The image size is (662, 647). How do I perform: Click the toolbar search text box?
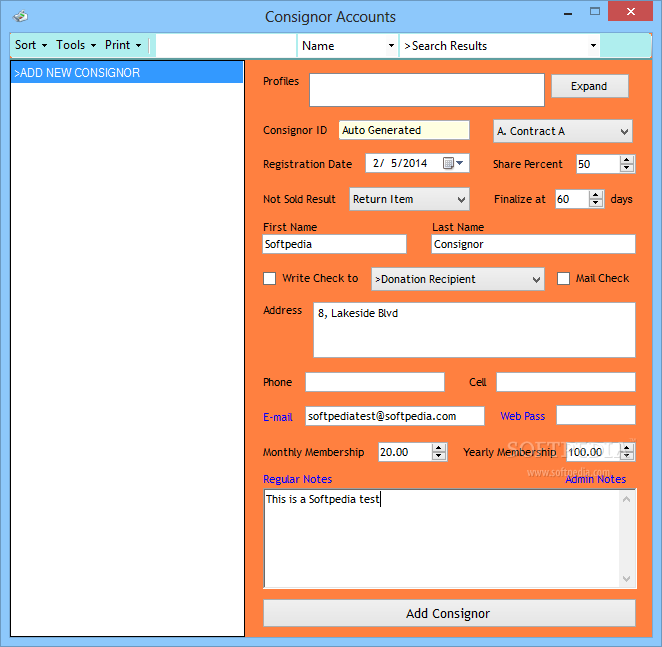tap(226, 46)
